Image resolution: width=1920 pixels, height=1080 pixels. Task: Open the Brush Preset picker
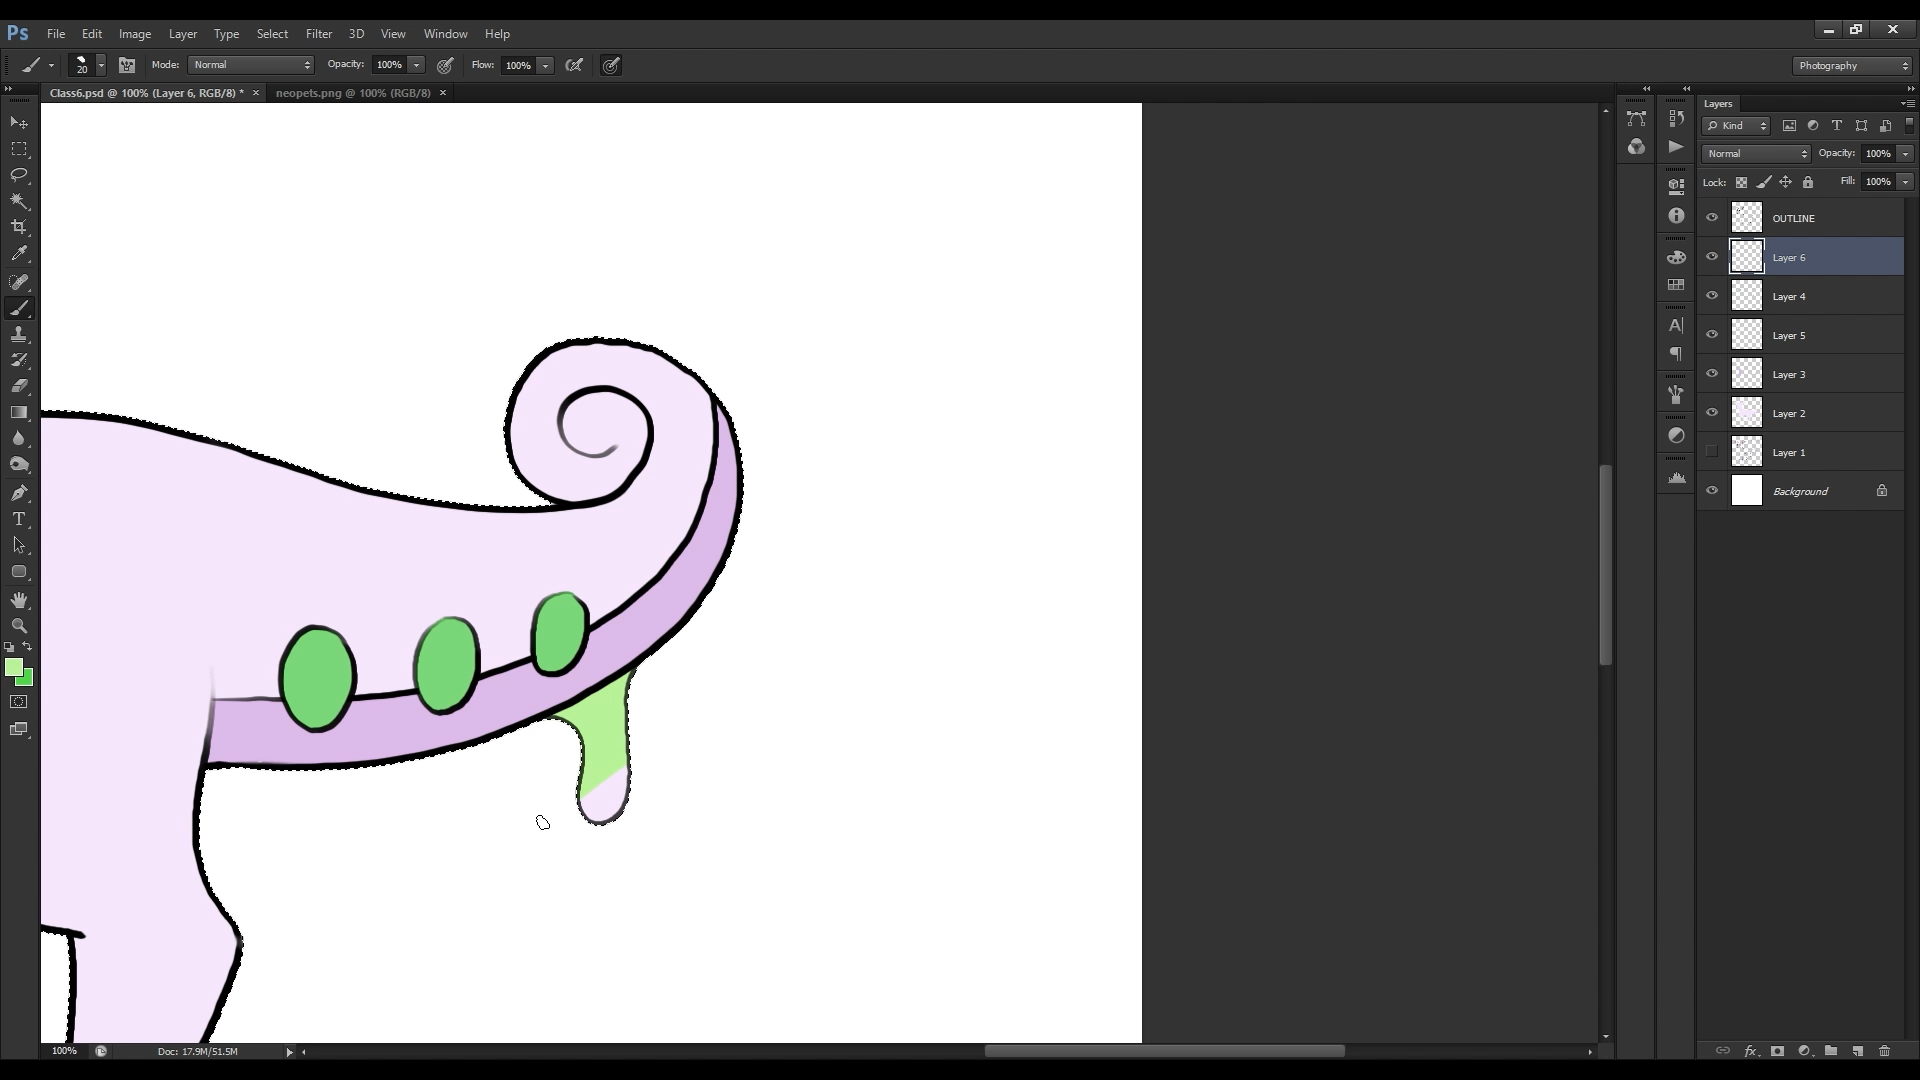[101, 65]
